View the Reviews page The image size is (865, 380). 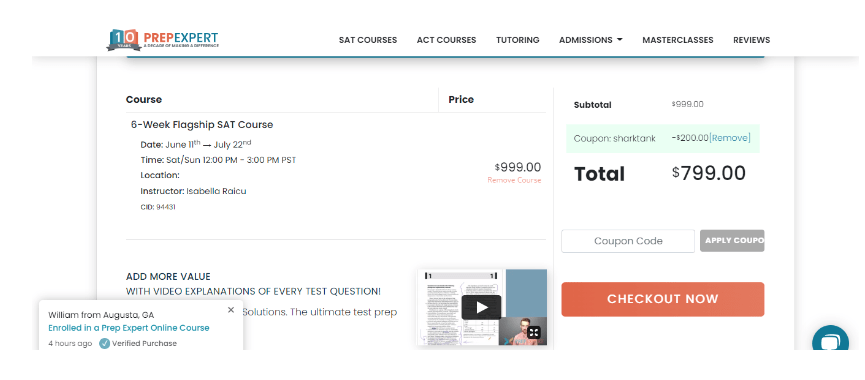751,40
